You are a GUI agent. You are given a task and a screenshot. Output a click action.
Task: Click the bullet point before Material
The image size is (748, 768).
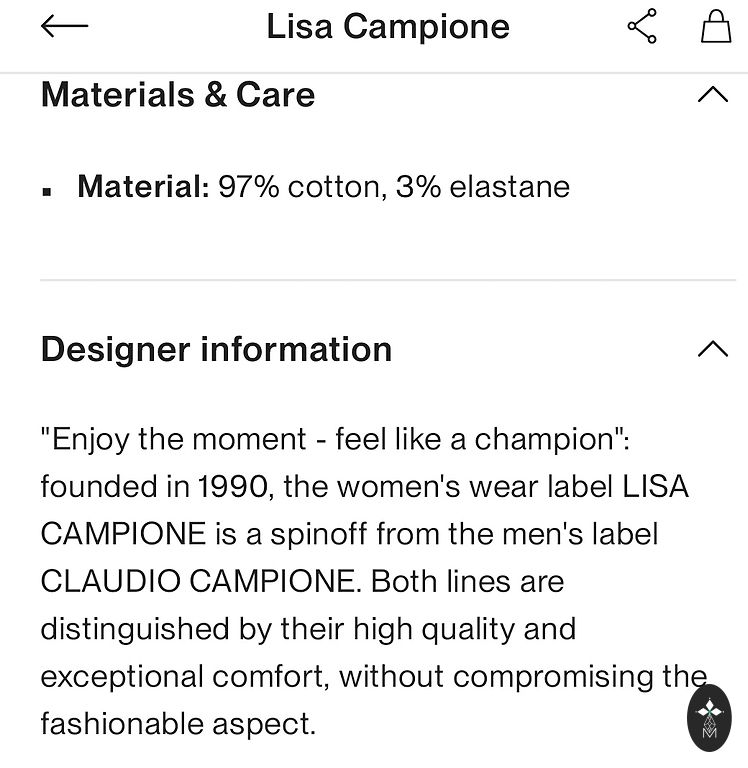tap(47, 189)
